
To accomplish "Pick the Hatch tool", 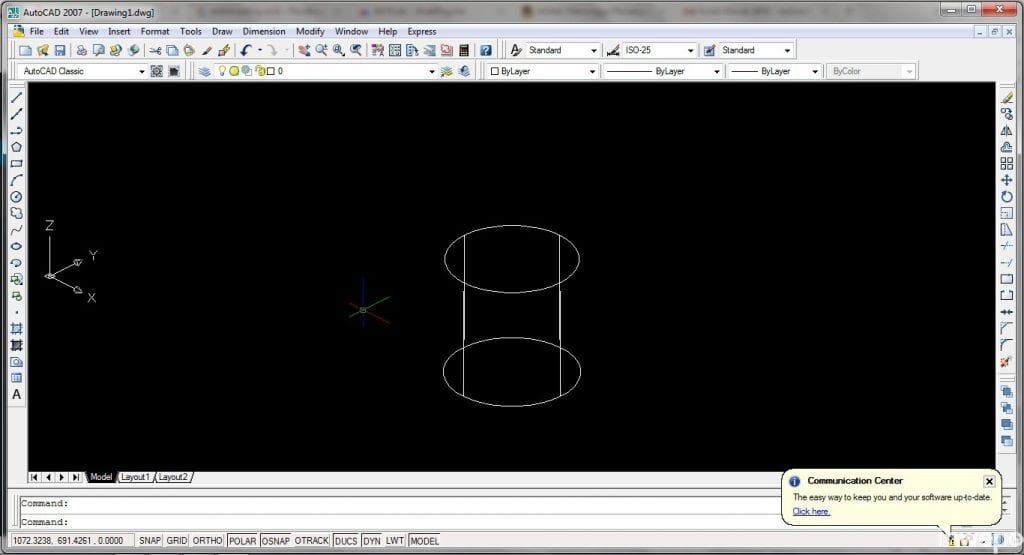I will tap(16, 328).
